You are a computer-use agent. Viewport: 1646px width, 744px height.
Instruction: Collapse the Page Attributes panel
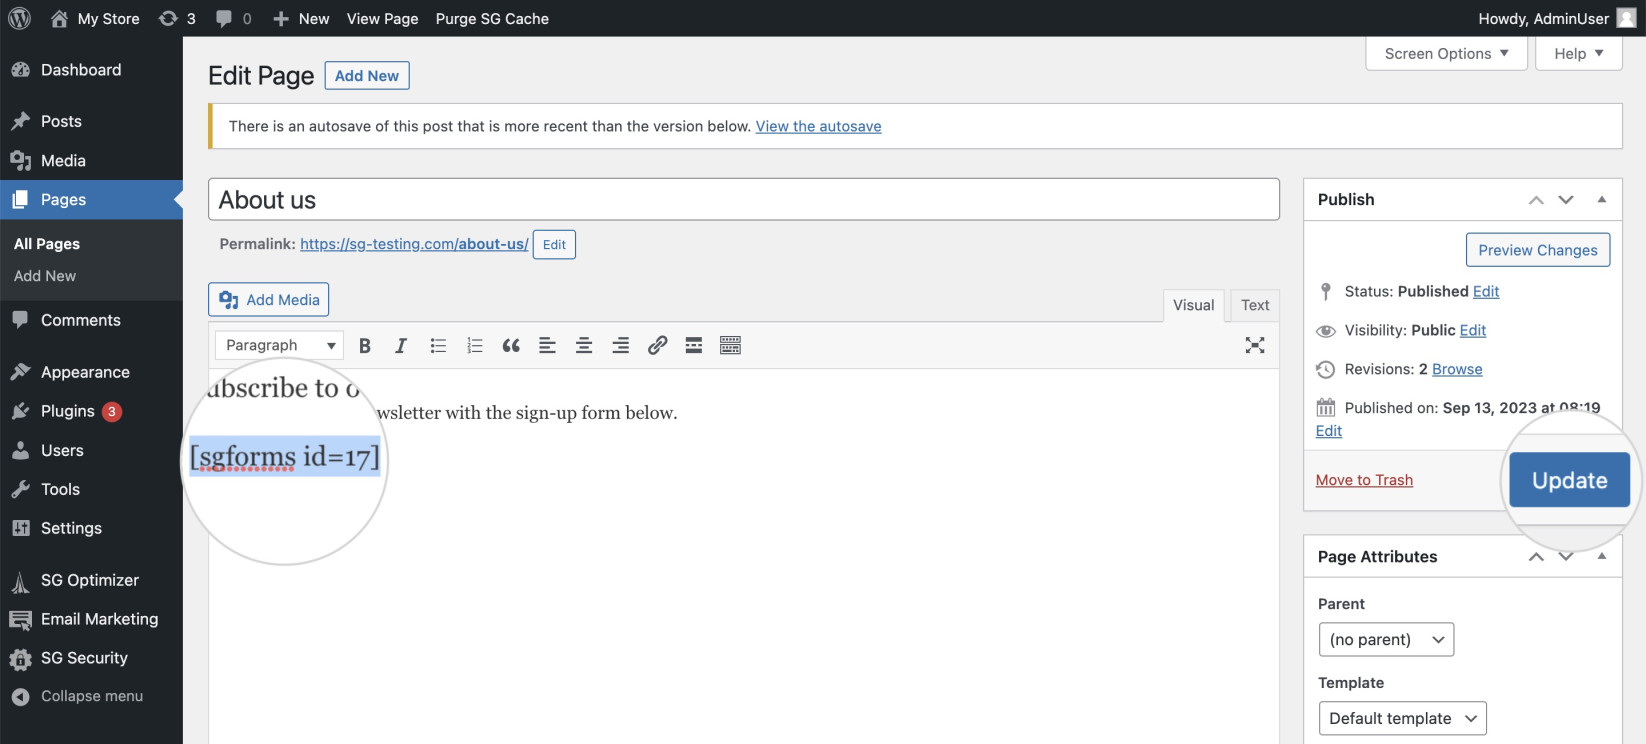(x=1602, y=557)
